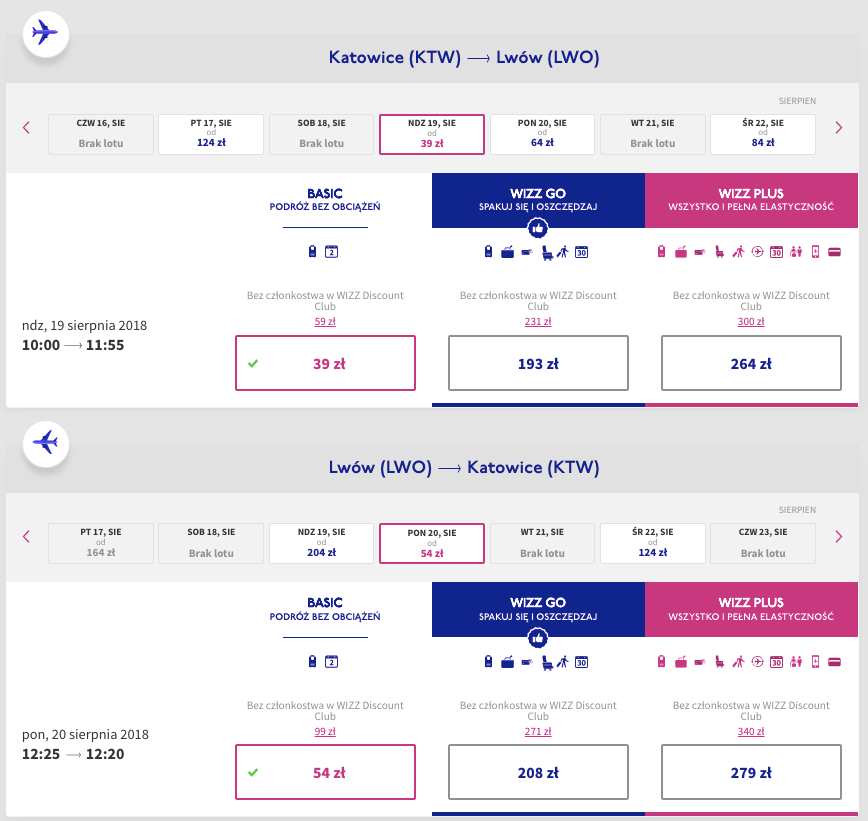Open the 99 zł non-member price link

point(325,731)
